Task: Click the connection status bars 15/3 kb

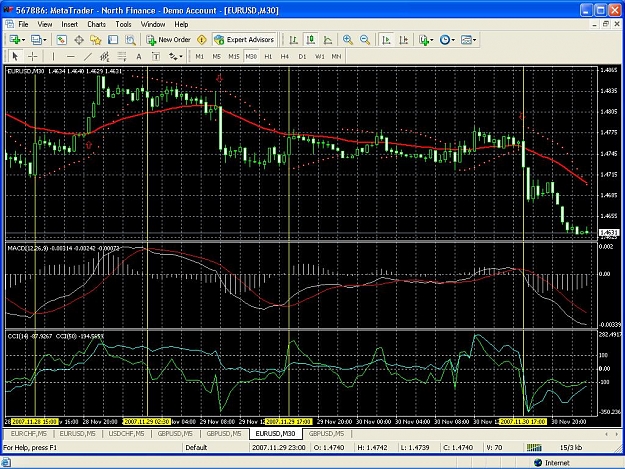Action: [x=556, y=447]
